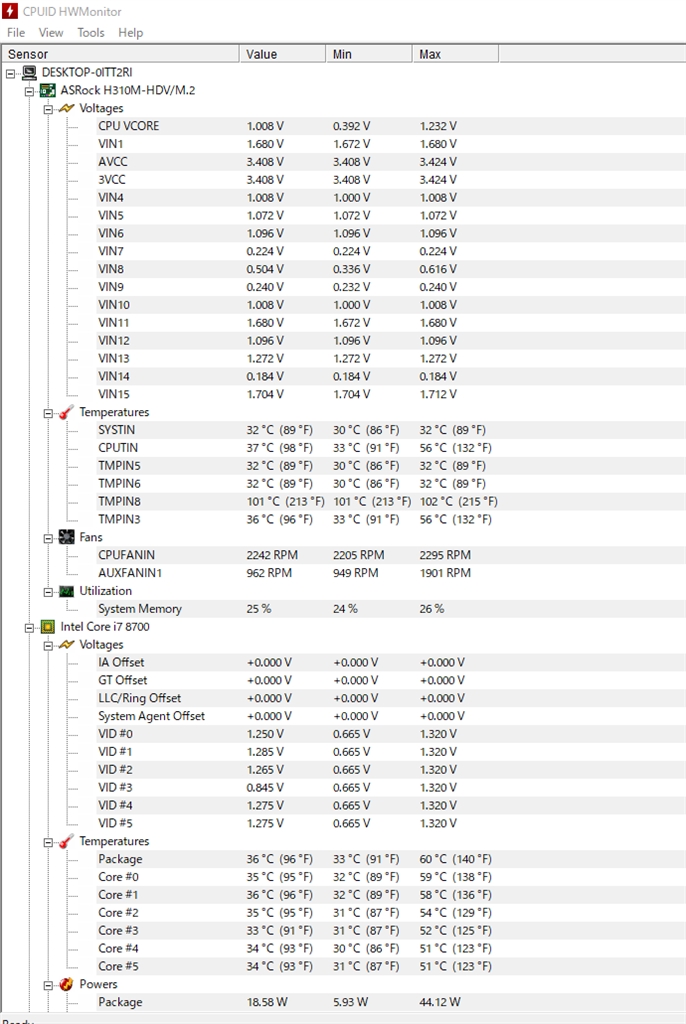Click the Intel Core i7 8700 chip icon
Screen dimensions: 686x1024
48,627
